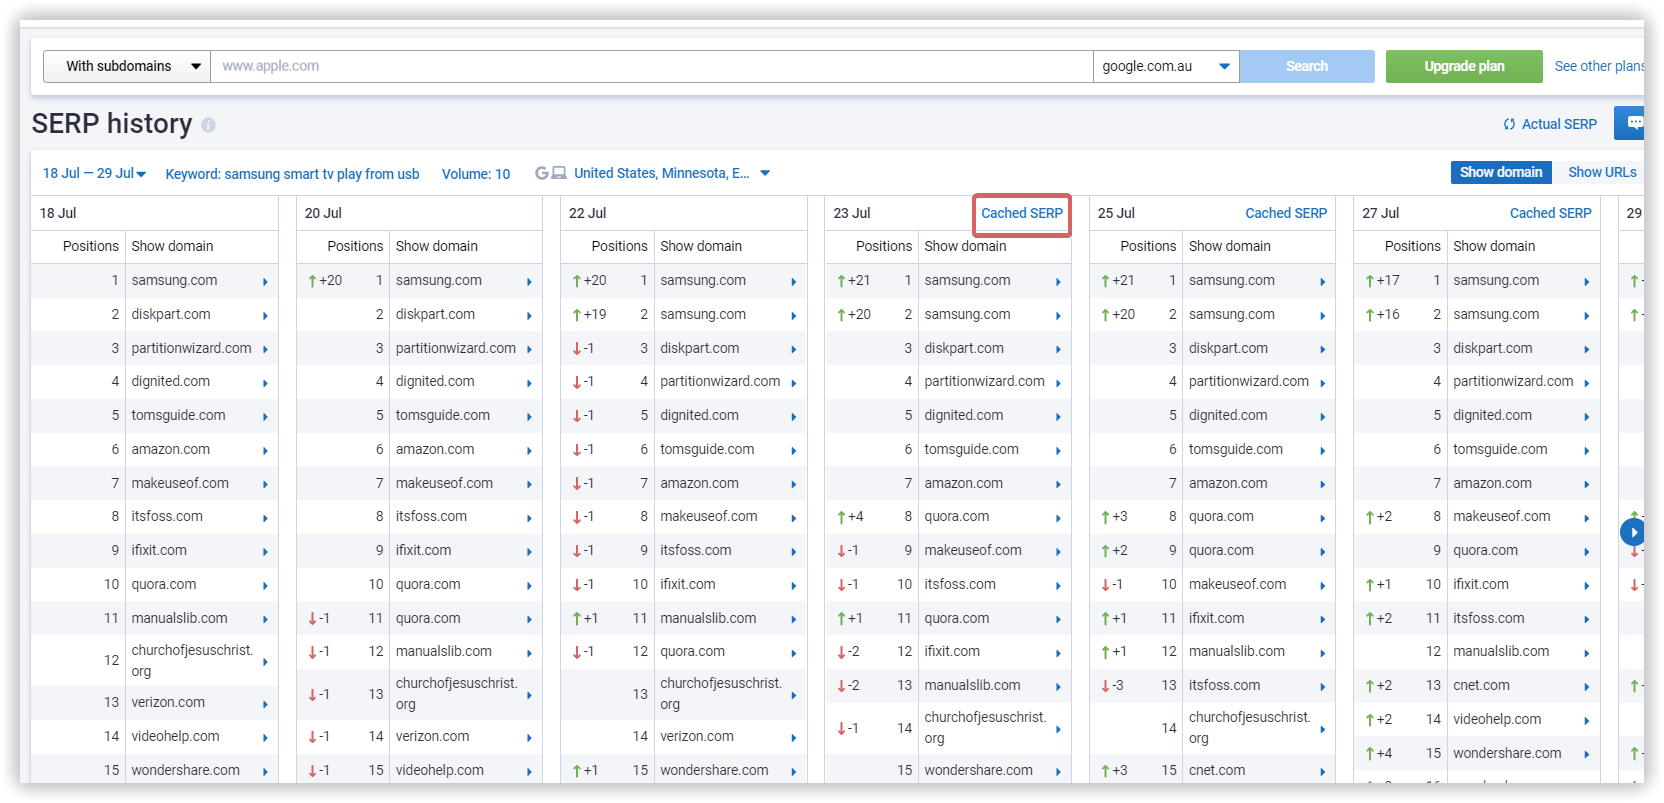Click the Upgrade plan button
Image resolution: width=1664 pixels, height=803 pixels.
pyautogui.click(x=1464, y=66)
